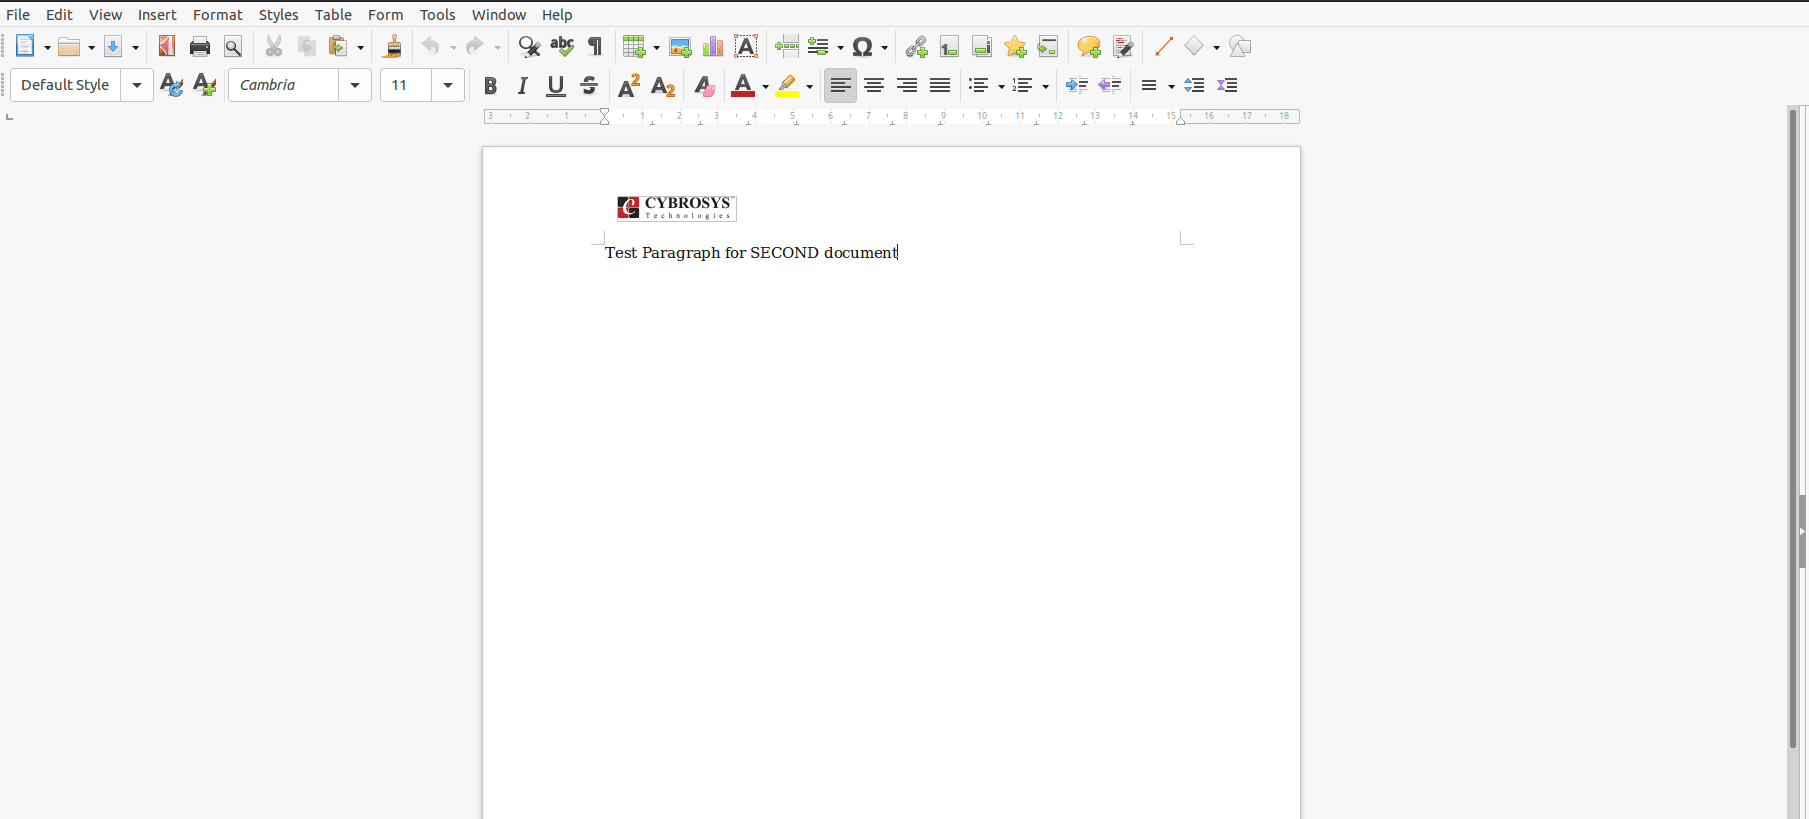The image size is (1809, 819).
Task: Click the Cut scissors icon
Action: coord(274,46)
